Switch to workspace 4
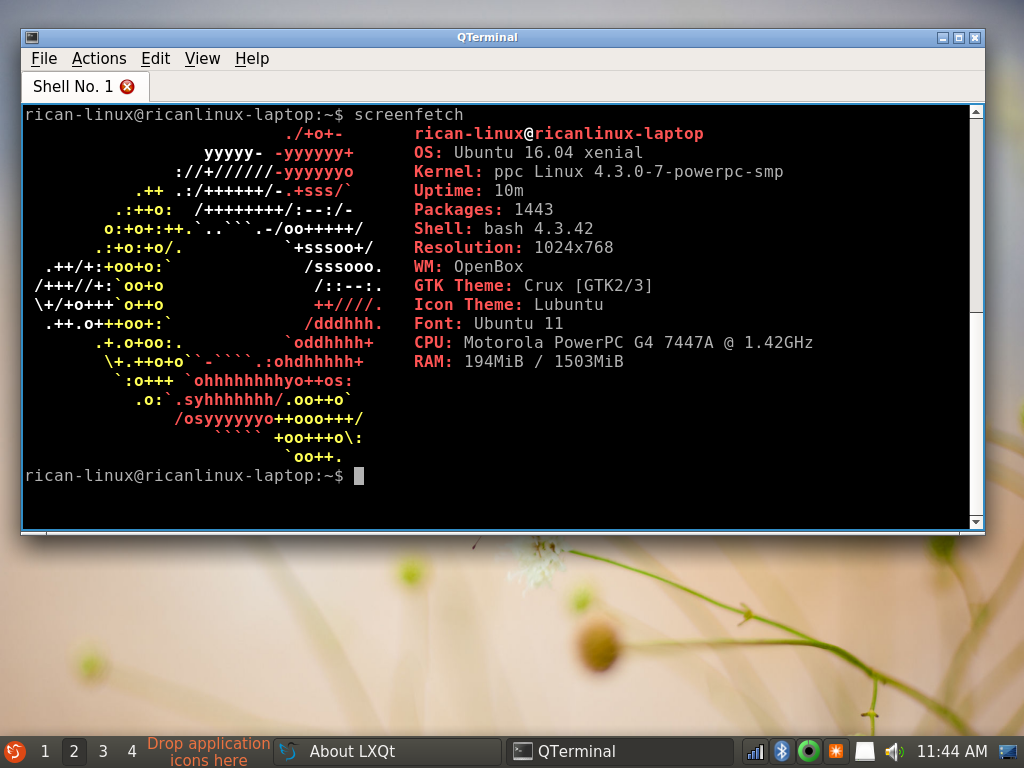Image resolution: width=1024 pixels, height=768 pixels. pos(132,751)
